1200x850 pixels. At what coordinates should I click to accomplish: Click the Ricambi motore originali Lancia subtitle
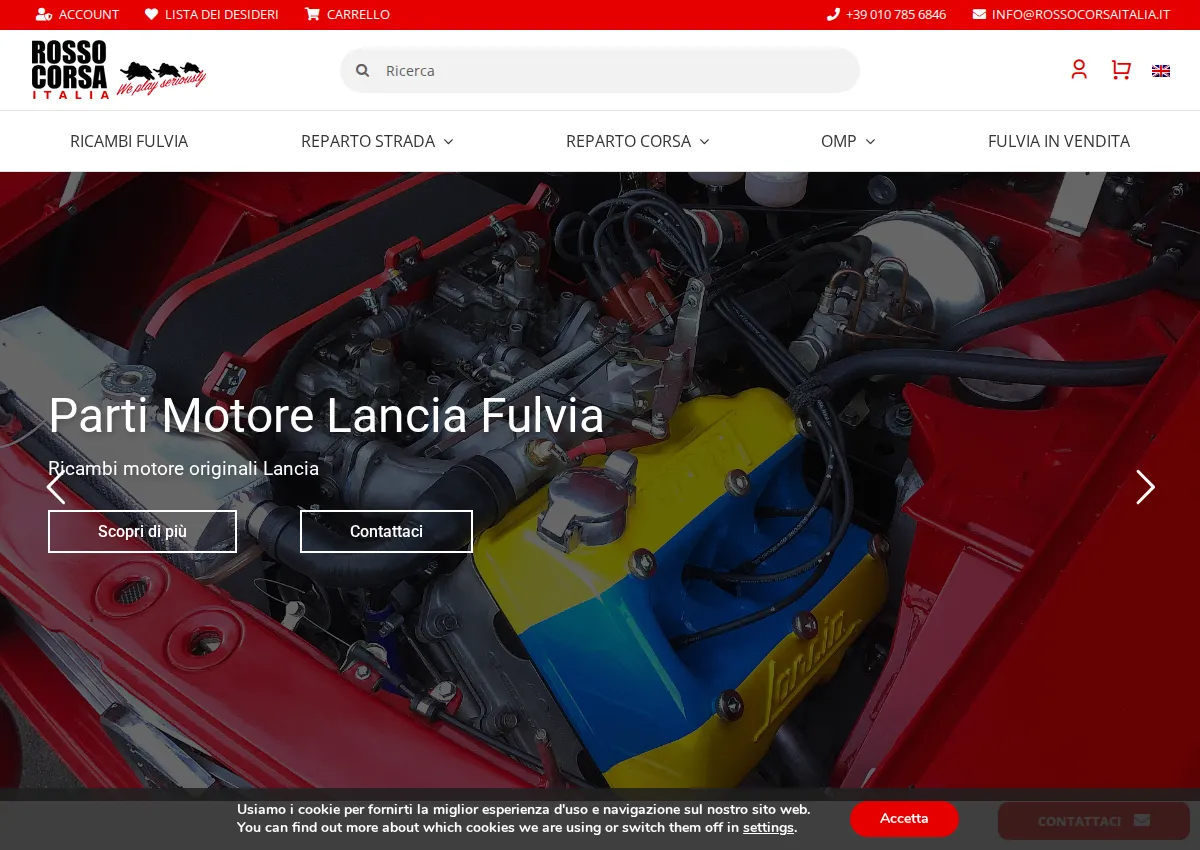(x=184, y=468)
